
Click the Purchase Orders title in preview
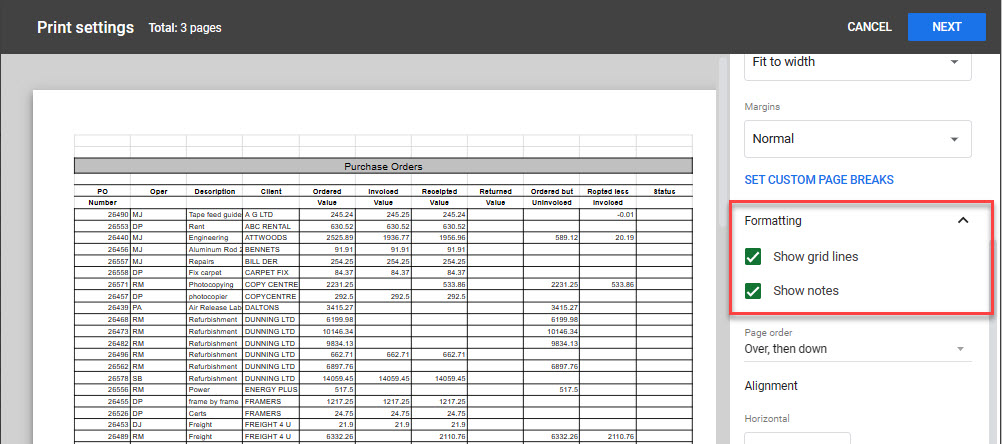coord(383,167)
